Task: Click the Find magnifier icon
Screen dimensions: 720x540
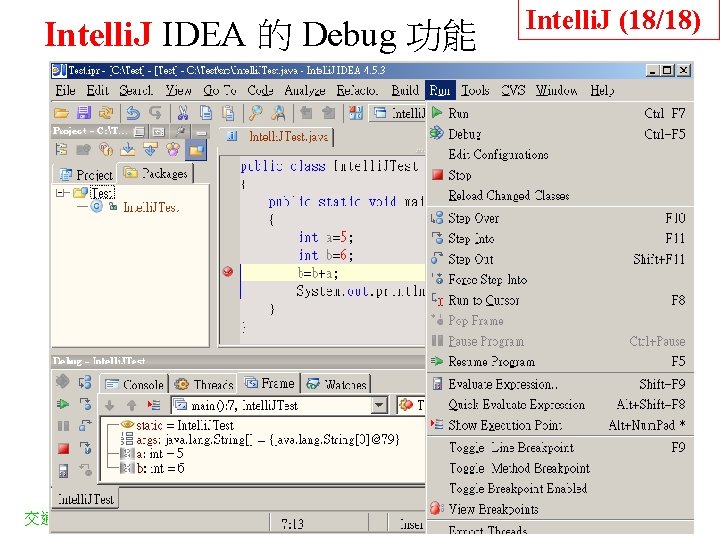Action: point(255,112)
